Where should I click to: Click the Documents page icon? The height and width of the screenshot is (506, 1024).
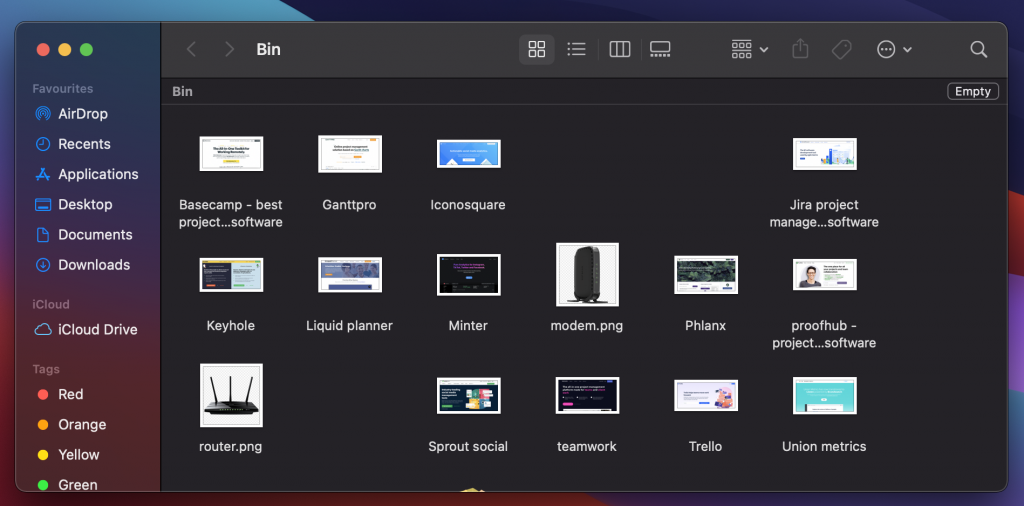pos(42,234)
